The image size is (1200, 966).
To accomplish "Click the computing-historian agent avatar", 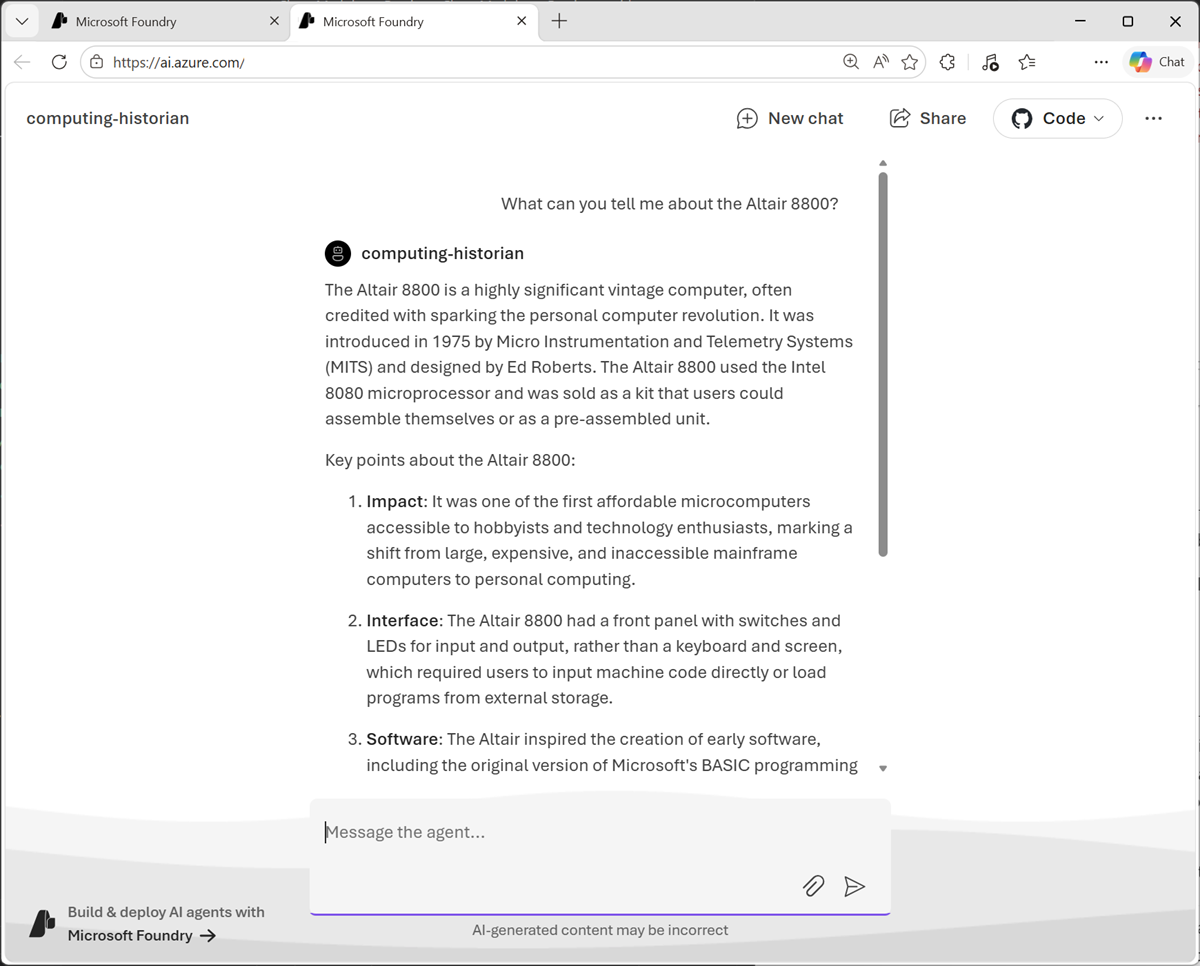I will [337, 253].
